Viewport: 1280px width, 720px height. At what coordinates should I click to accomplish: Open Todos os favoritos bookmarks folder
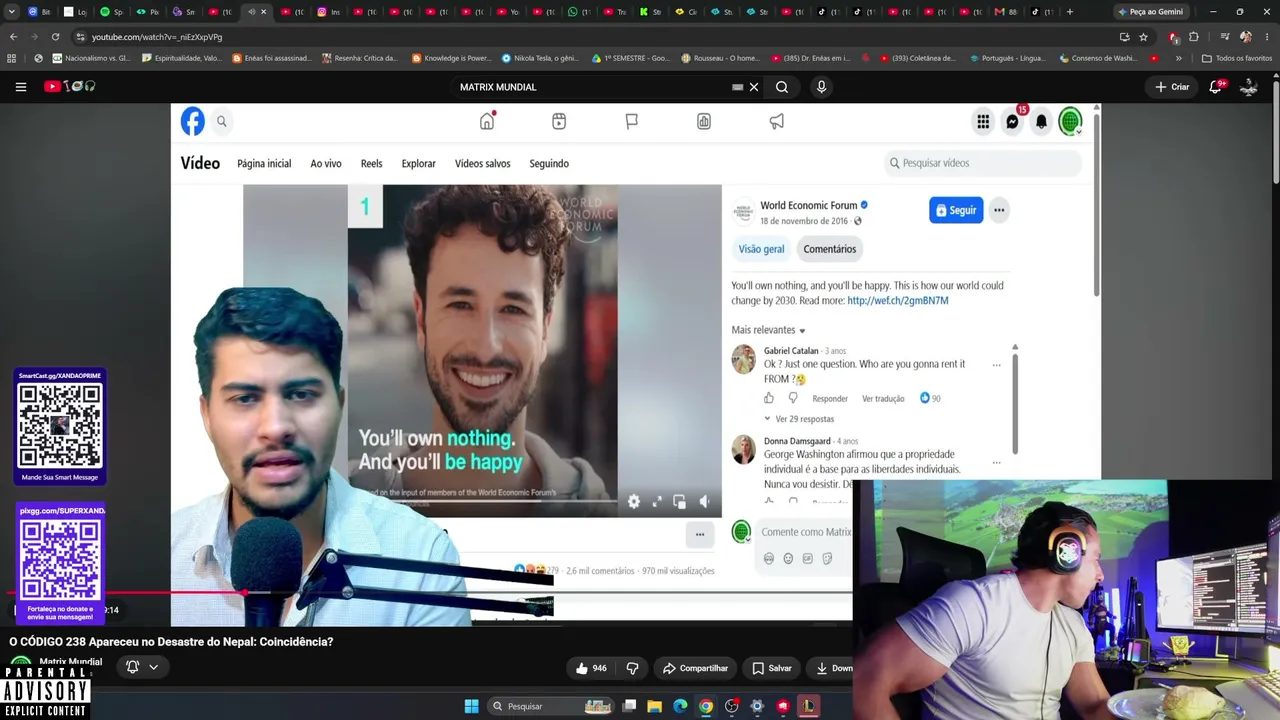coord(1237,58)
